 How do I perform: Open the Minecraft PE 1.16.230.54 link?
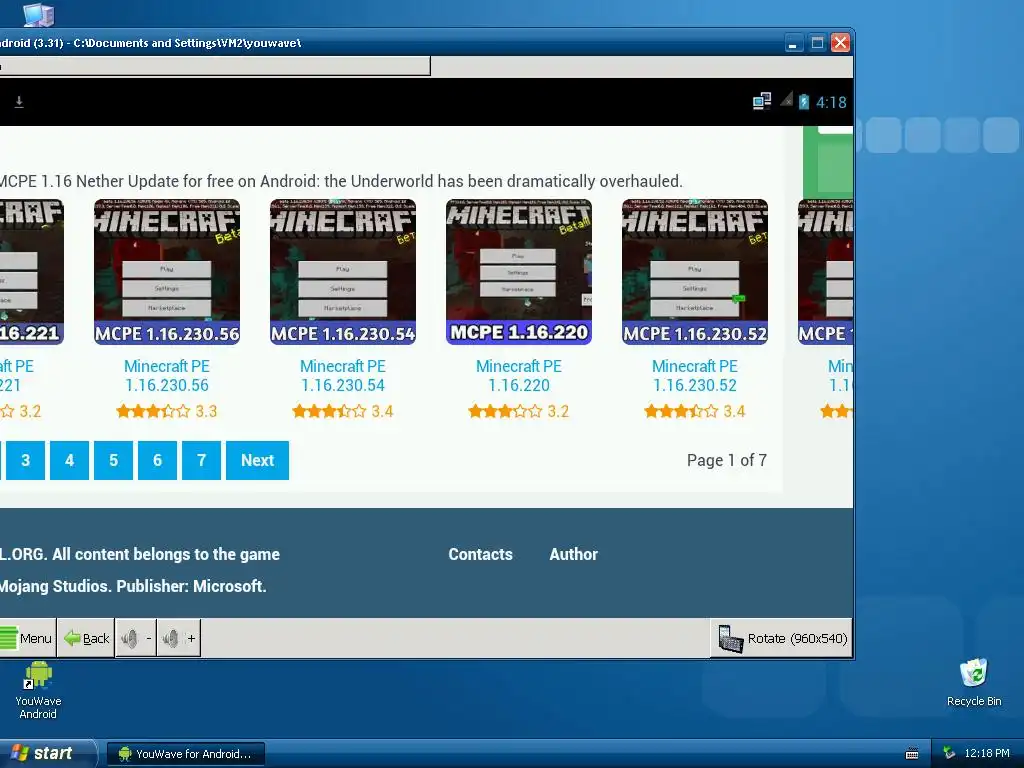pos(343,376)
